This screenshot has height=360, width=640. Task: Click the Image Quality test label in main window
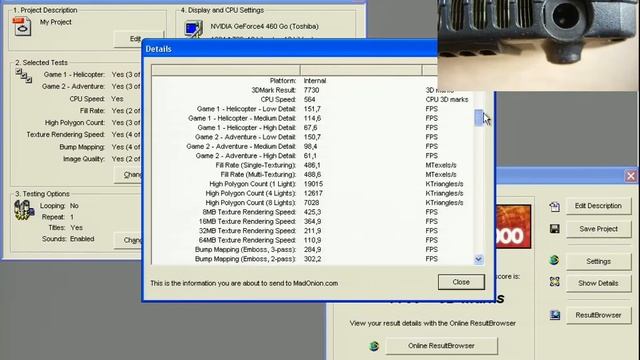[84, 159]
